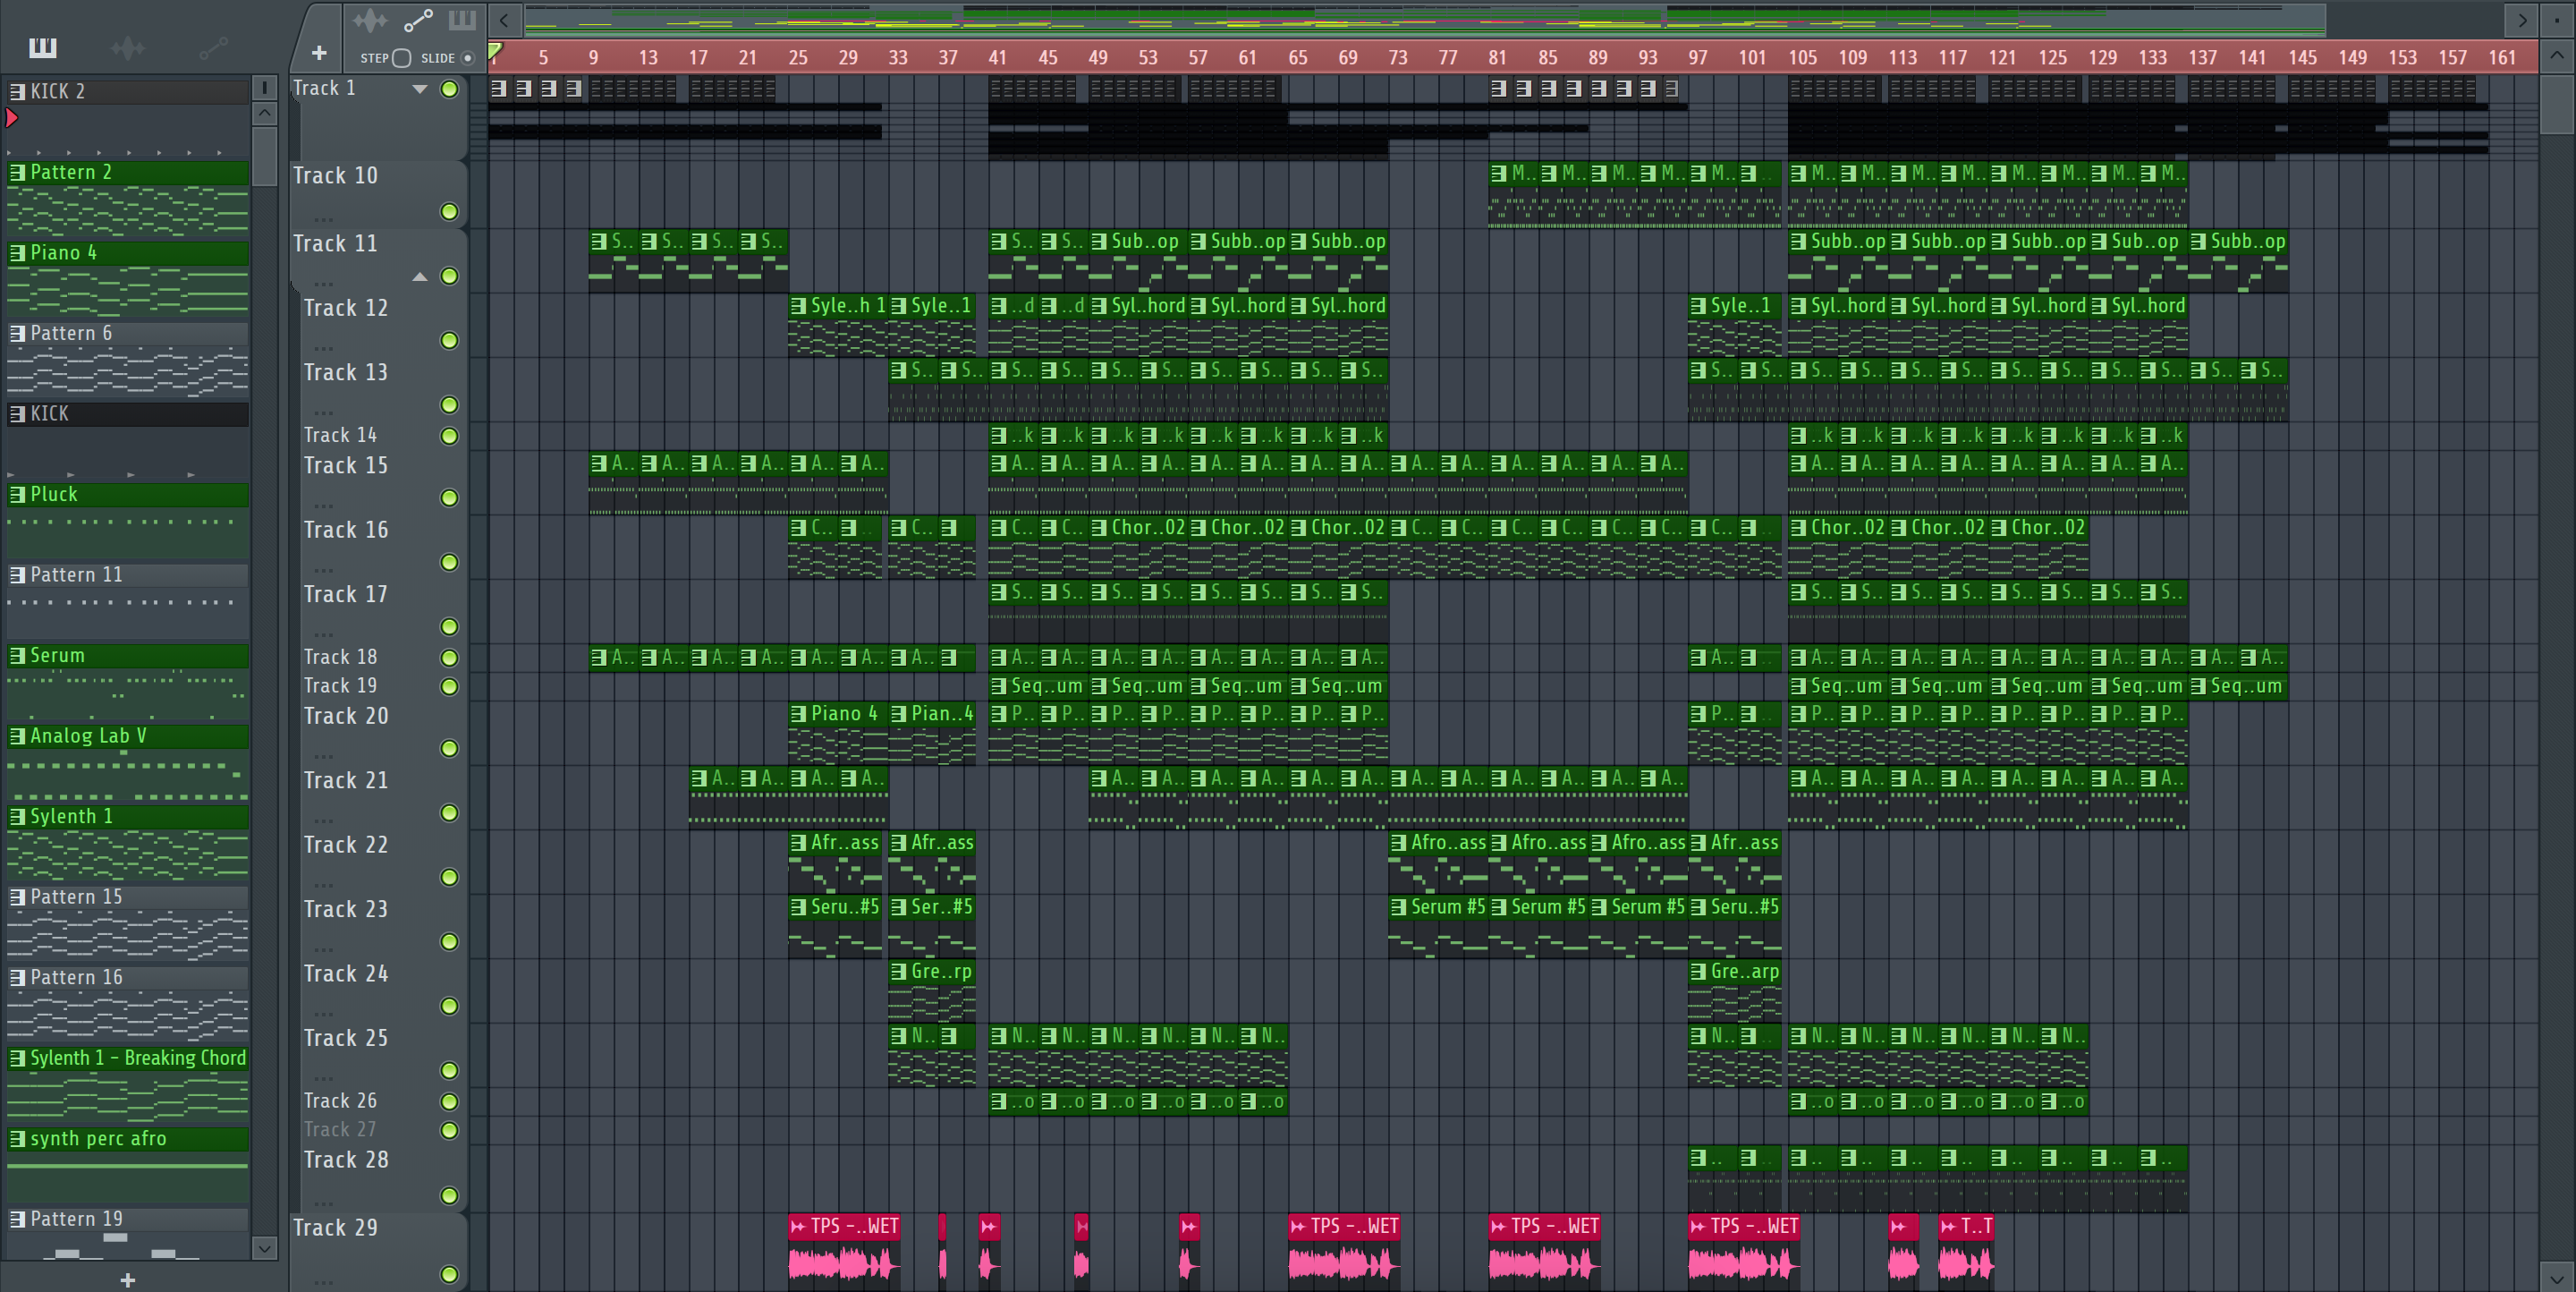This screenshot has height=1292, width=2576.
Task: Click the left arrow of playlist overview
Action: pos(504,20)
